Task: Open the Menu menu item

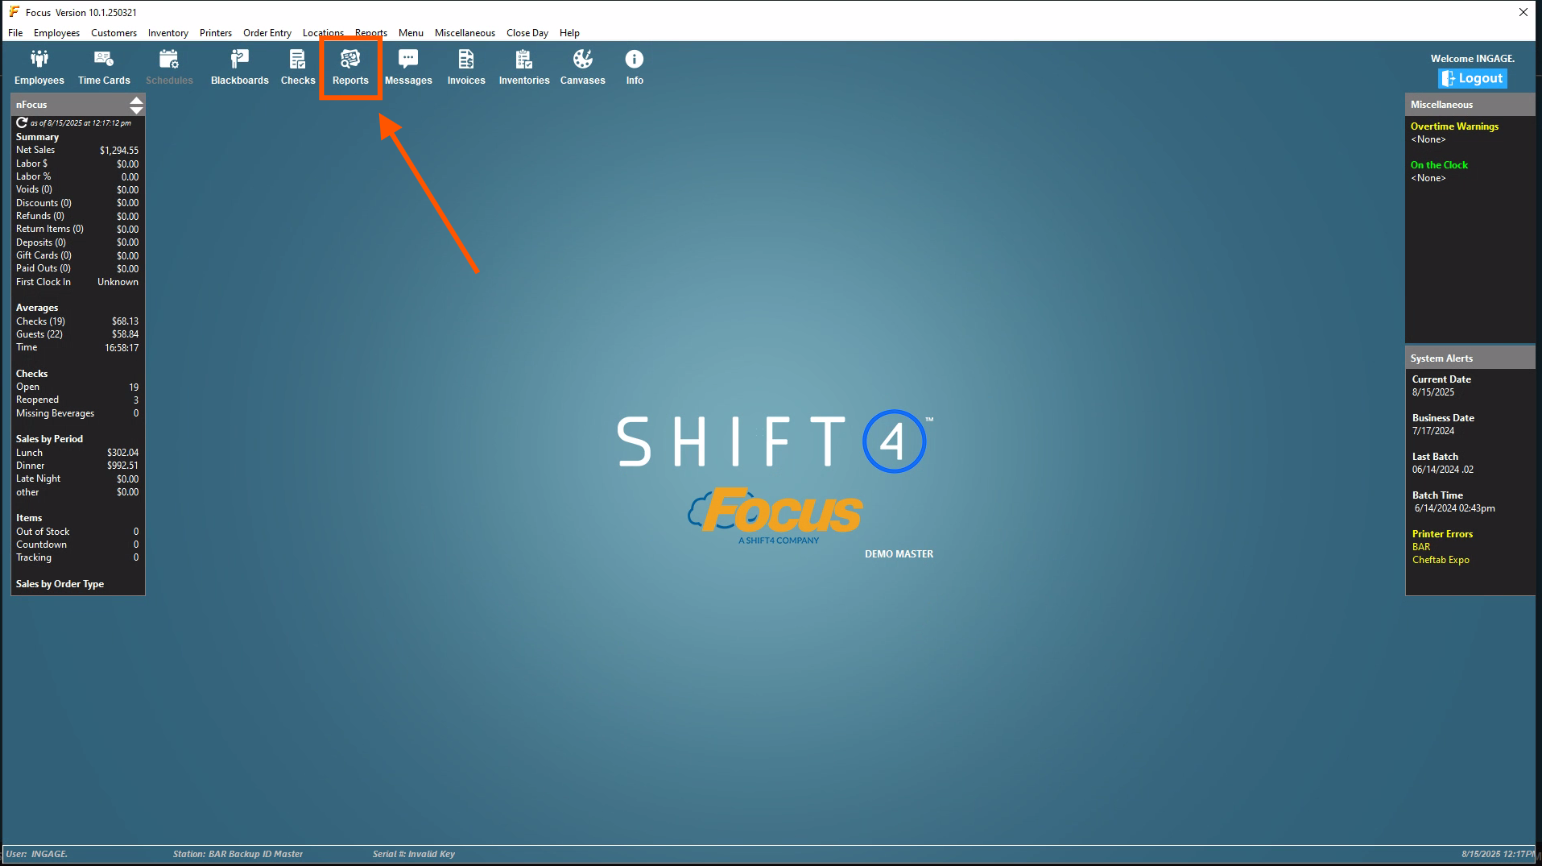Action: pos(411,33)
